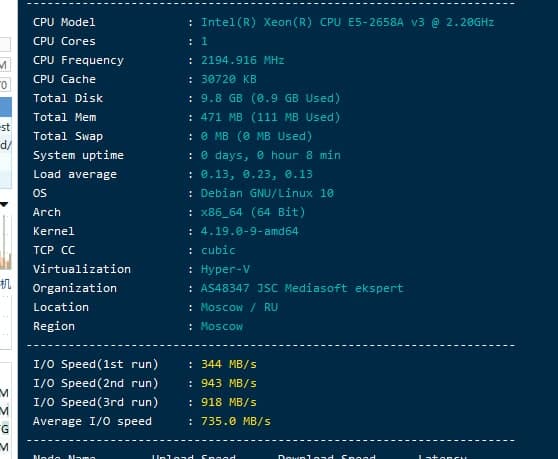
Task: Select the blue highlighted row in left panel
Action: tap(6, 107)
